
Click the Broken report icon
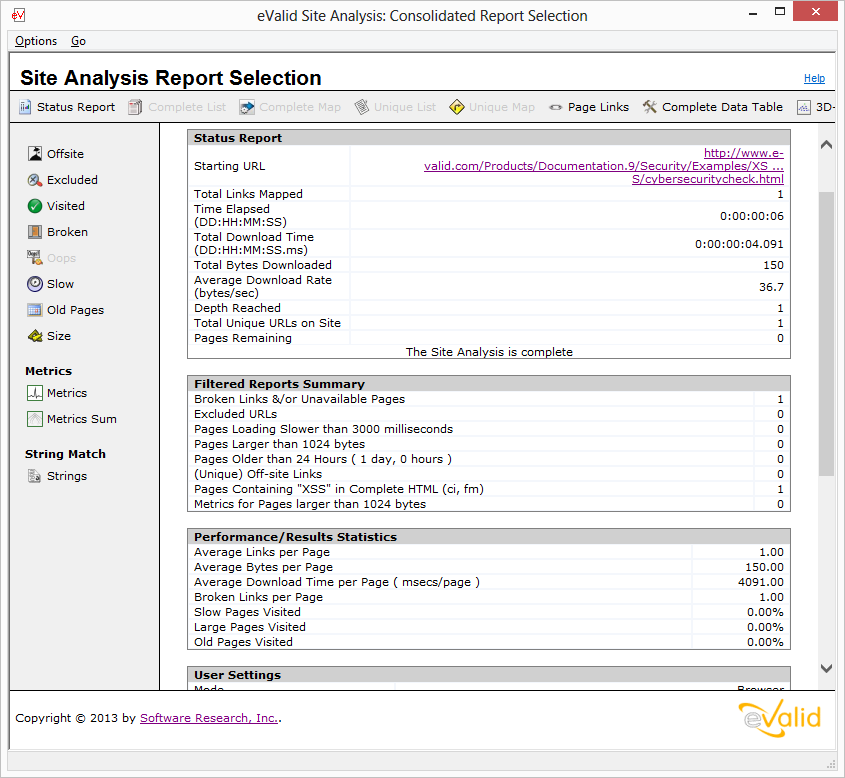35,232
